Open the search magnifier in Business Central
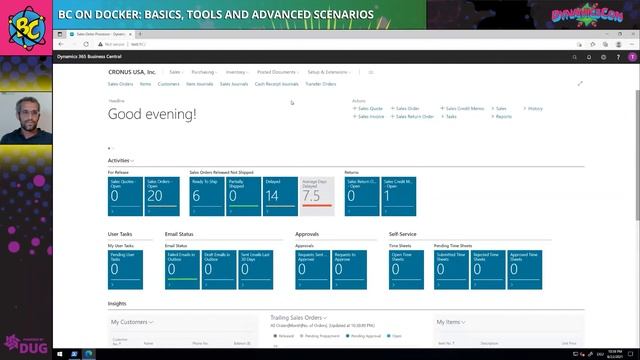The width and height of the screenshot is (640, 360). coord(574,57)
